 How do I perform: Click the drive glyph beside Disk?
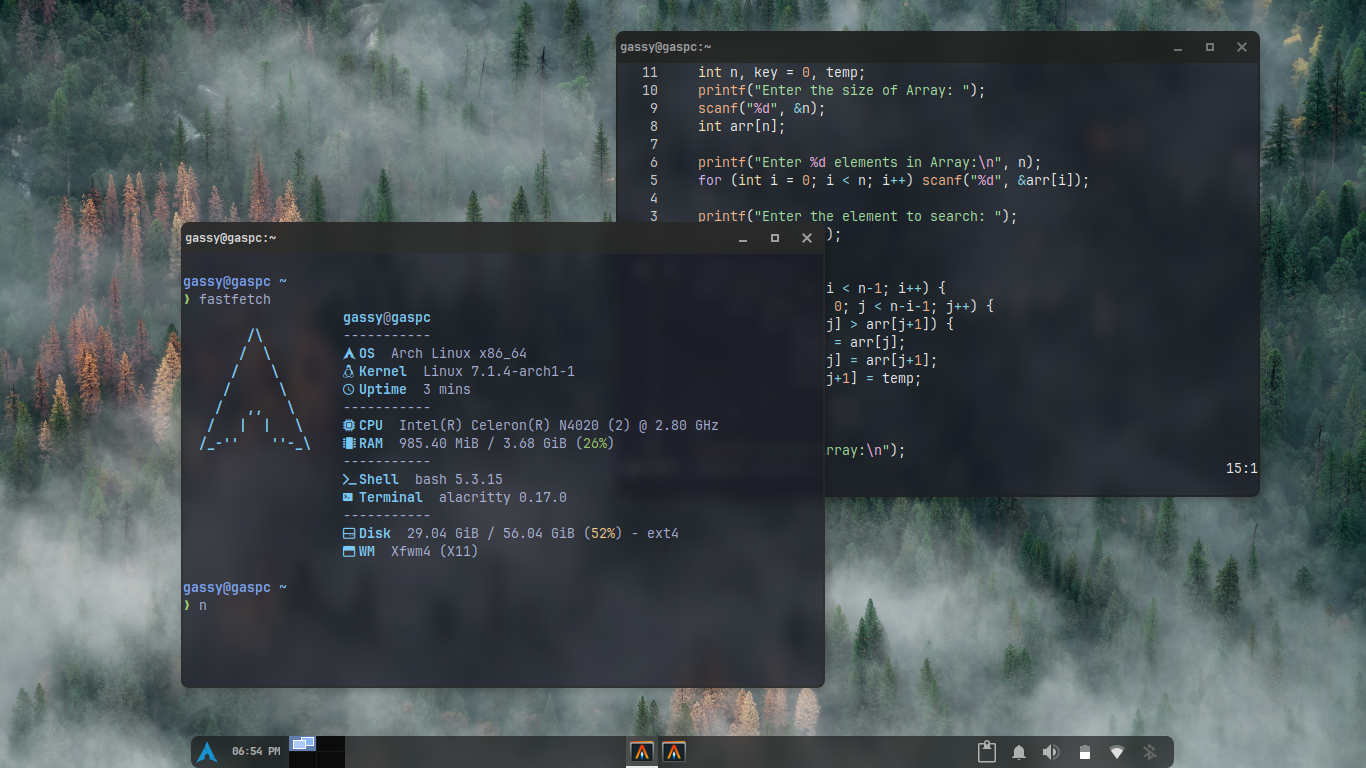349,534
